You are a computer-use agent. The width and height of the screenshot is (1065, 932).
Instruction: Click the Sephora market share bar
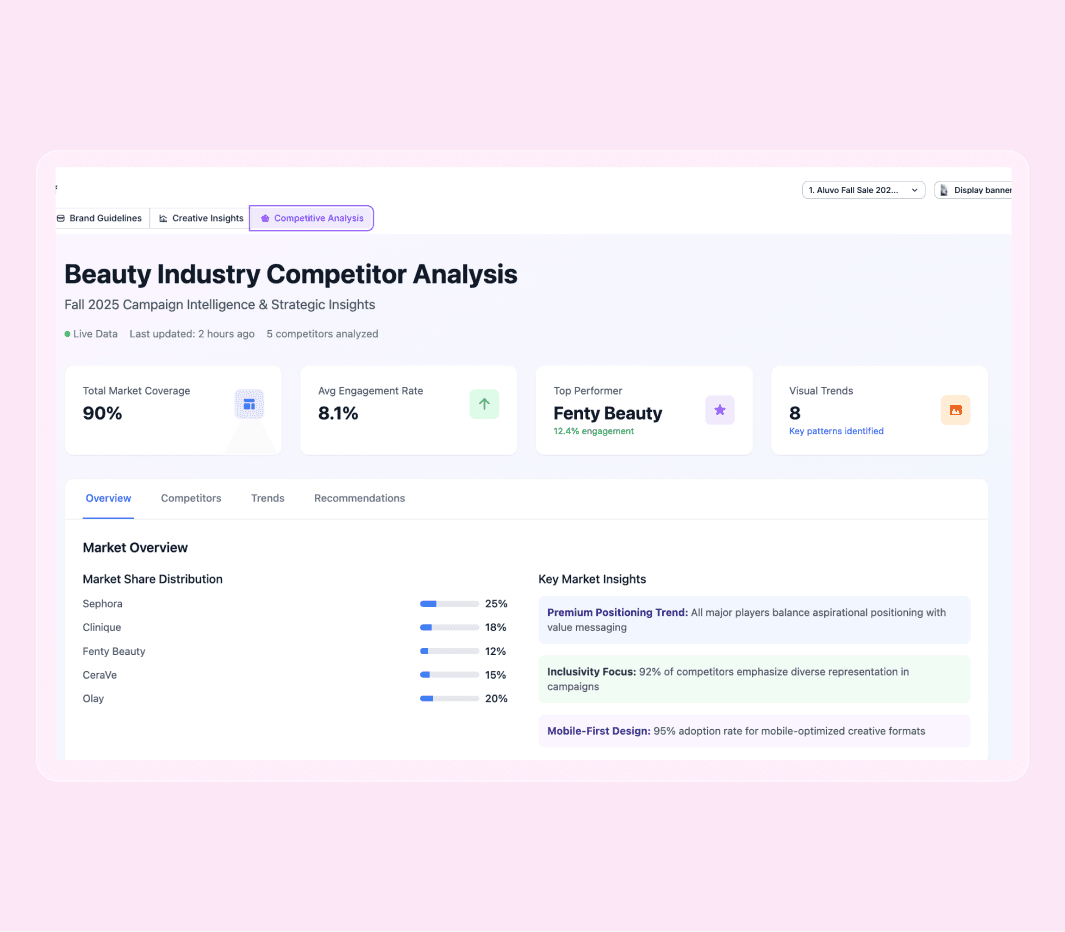coord(449,604)
